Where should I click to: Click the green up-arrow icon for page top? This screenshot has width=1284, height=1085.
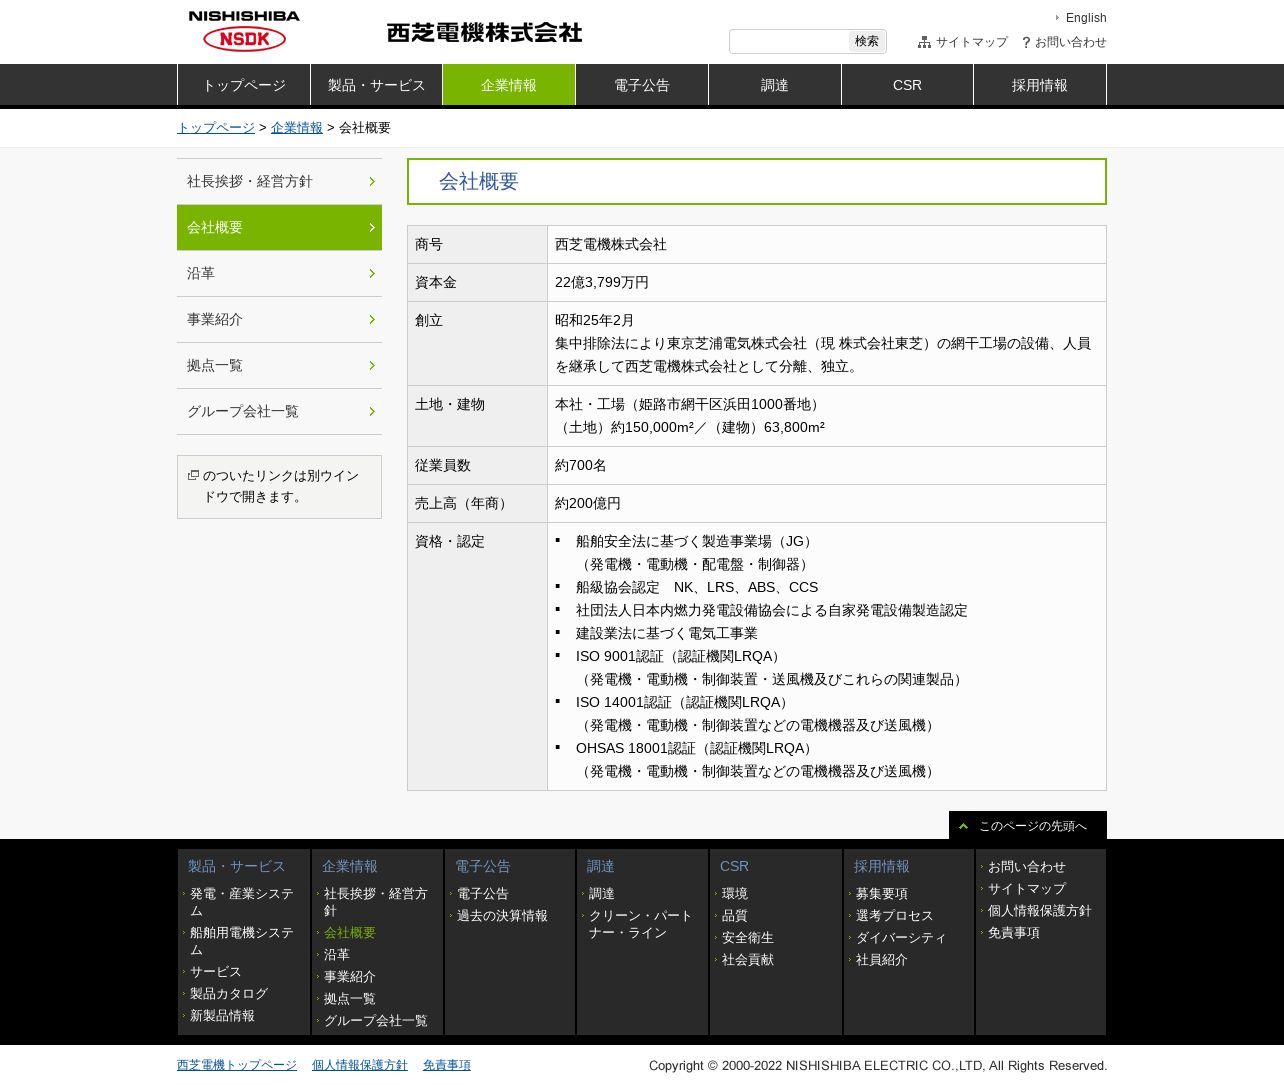[x=963, y=826]
